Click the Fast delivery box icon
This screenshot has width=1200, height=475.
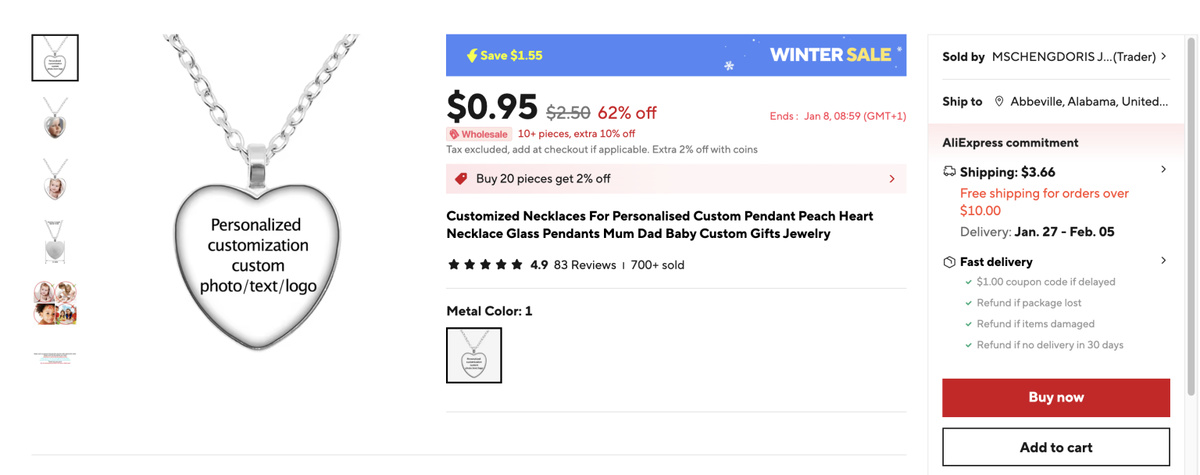coord(949,262)
